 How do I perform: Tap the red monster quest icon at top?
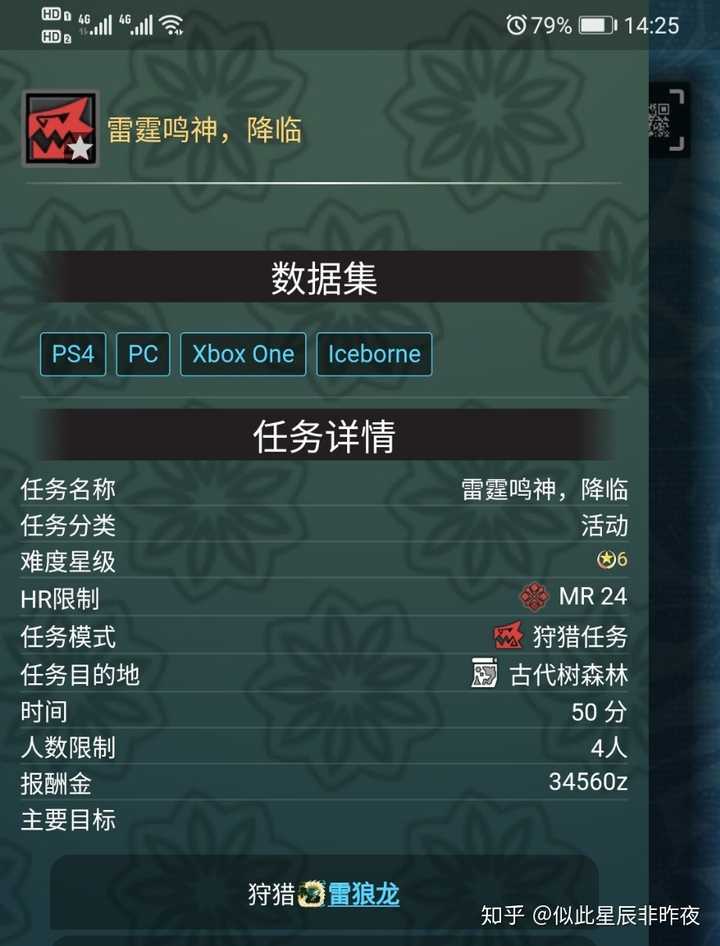[x=60, y=129]
